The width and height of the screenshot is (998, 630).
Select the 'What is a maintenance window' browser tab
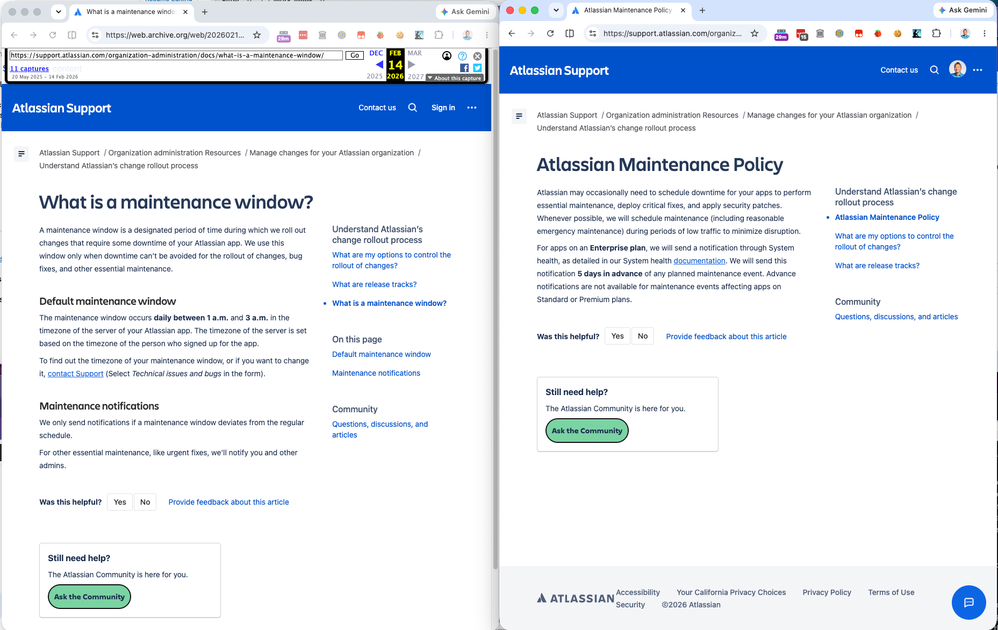tap(131, 11)
